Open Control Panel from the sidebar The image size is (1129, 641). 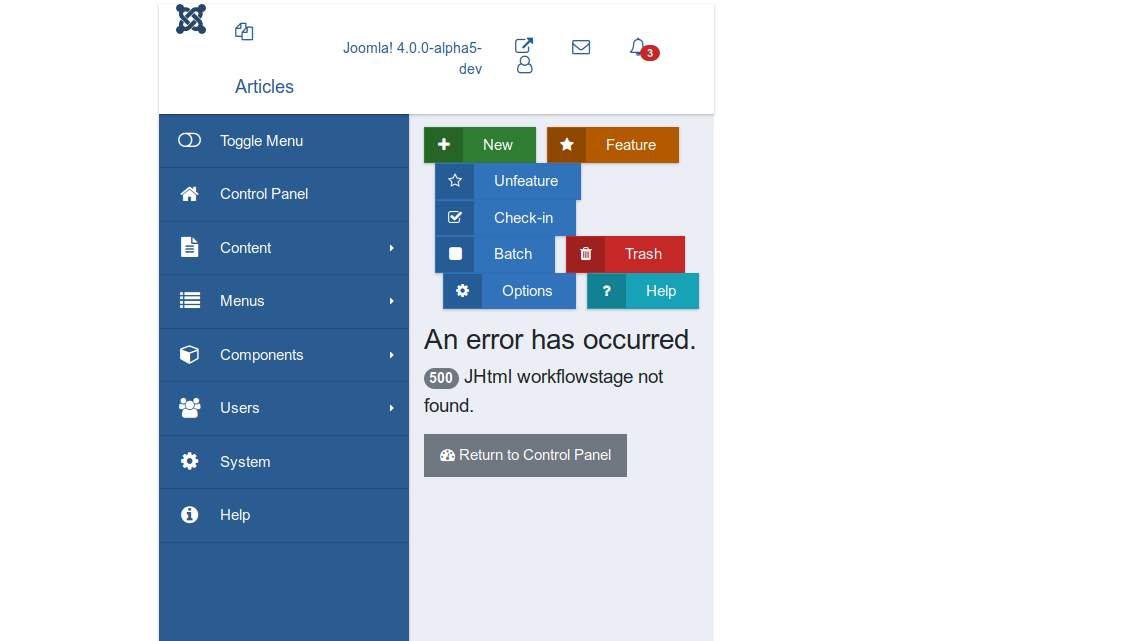point(284,194)
